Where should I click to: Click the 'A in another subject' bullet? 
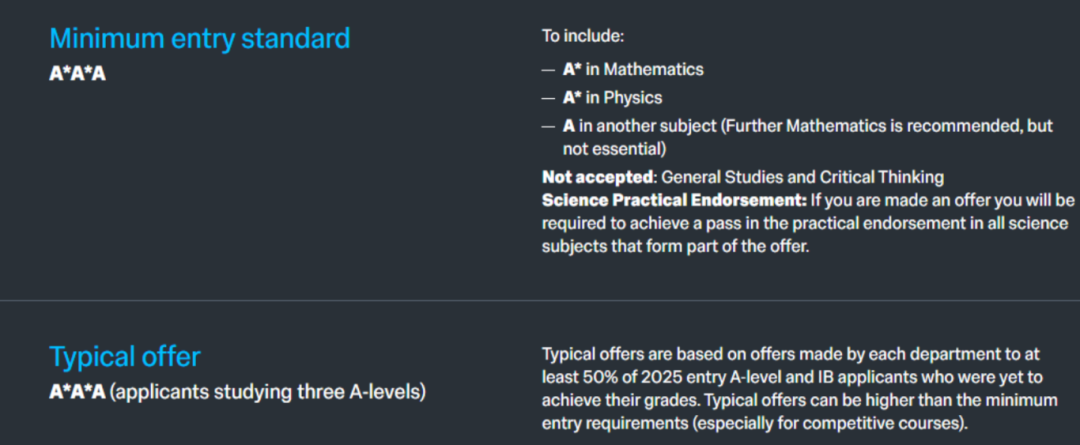[640, 126]
